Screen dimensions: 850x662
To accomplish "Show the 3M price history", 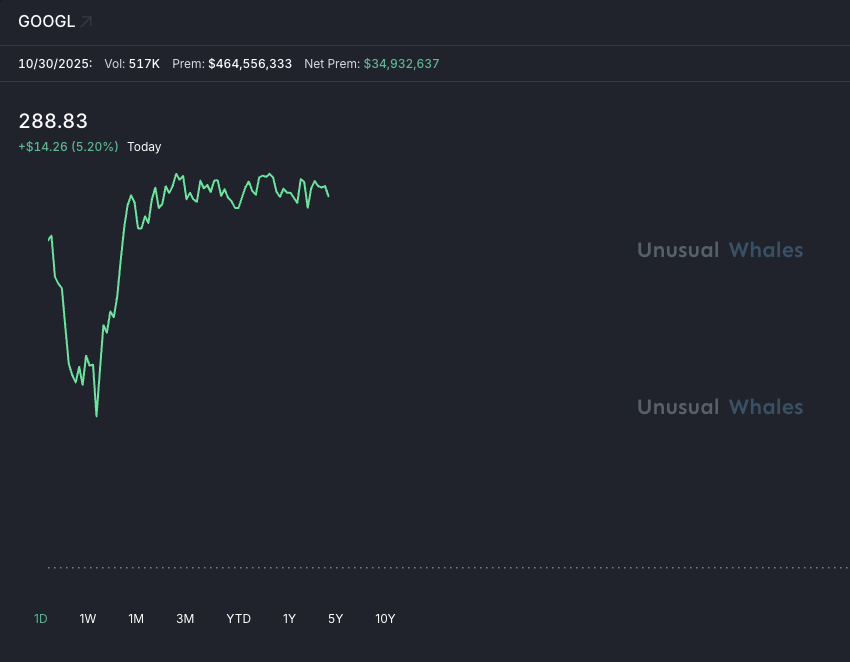I will pos(185,619).
